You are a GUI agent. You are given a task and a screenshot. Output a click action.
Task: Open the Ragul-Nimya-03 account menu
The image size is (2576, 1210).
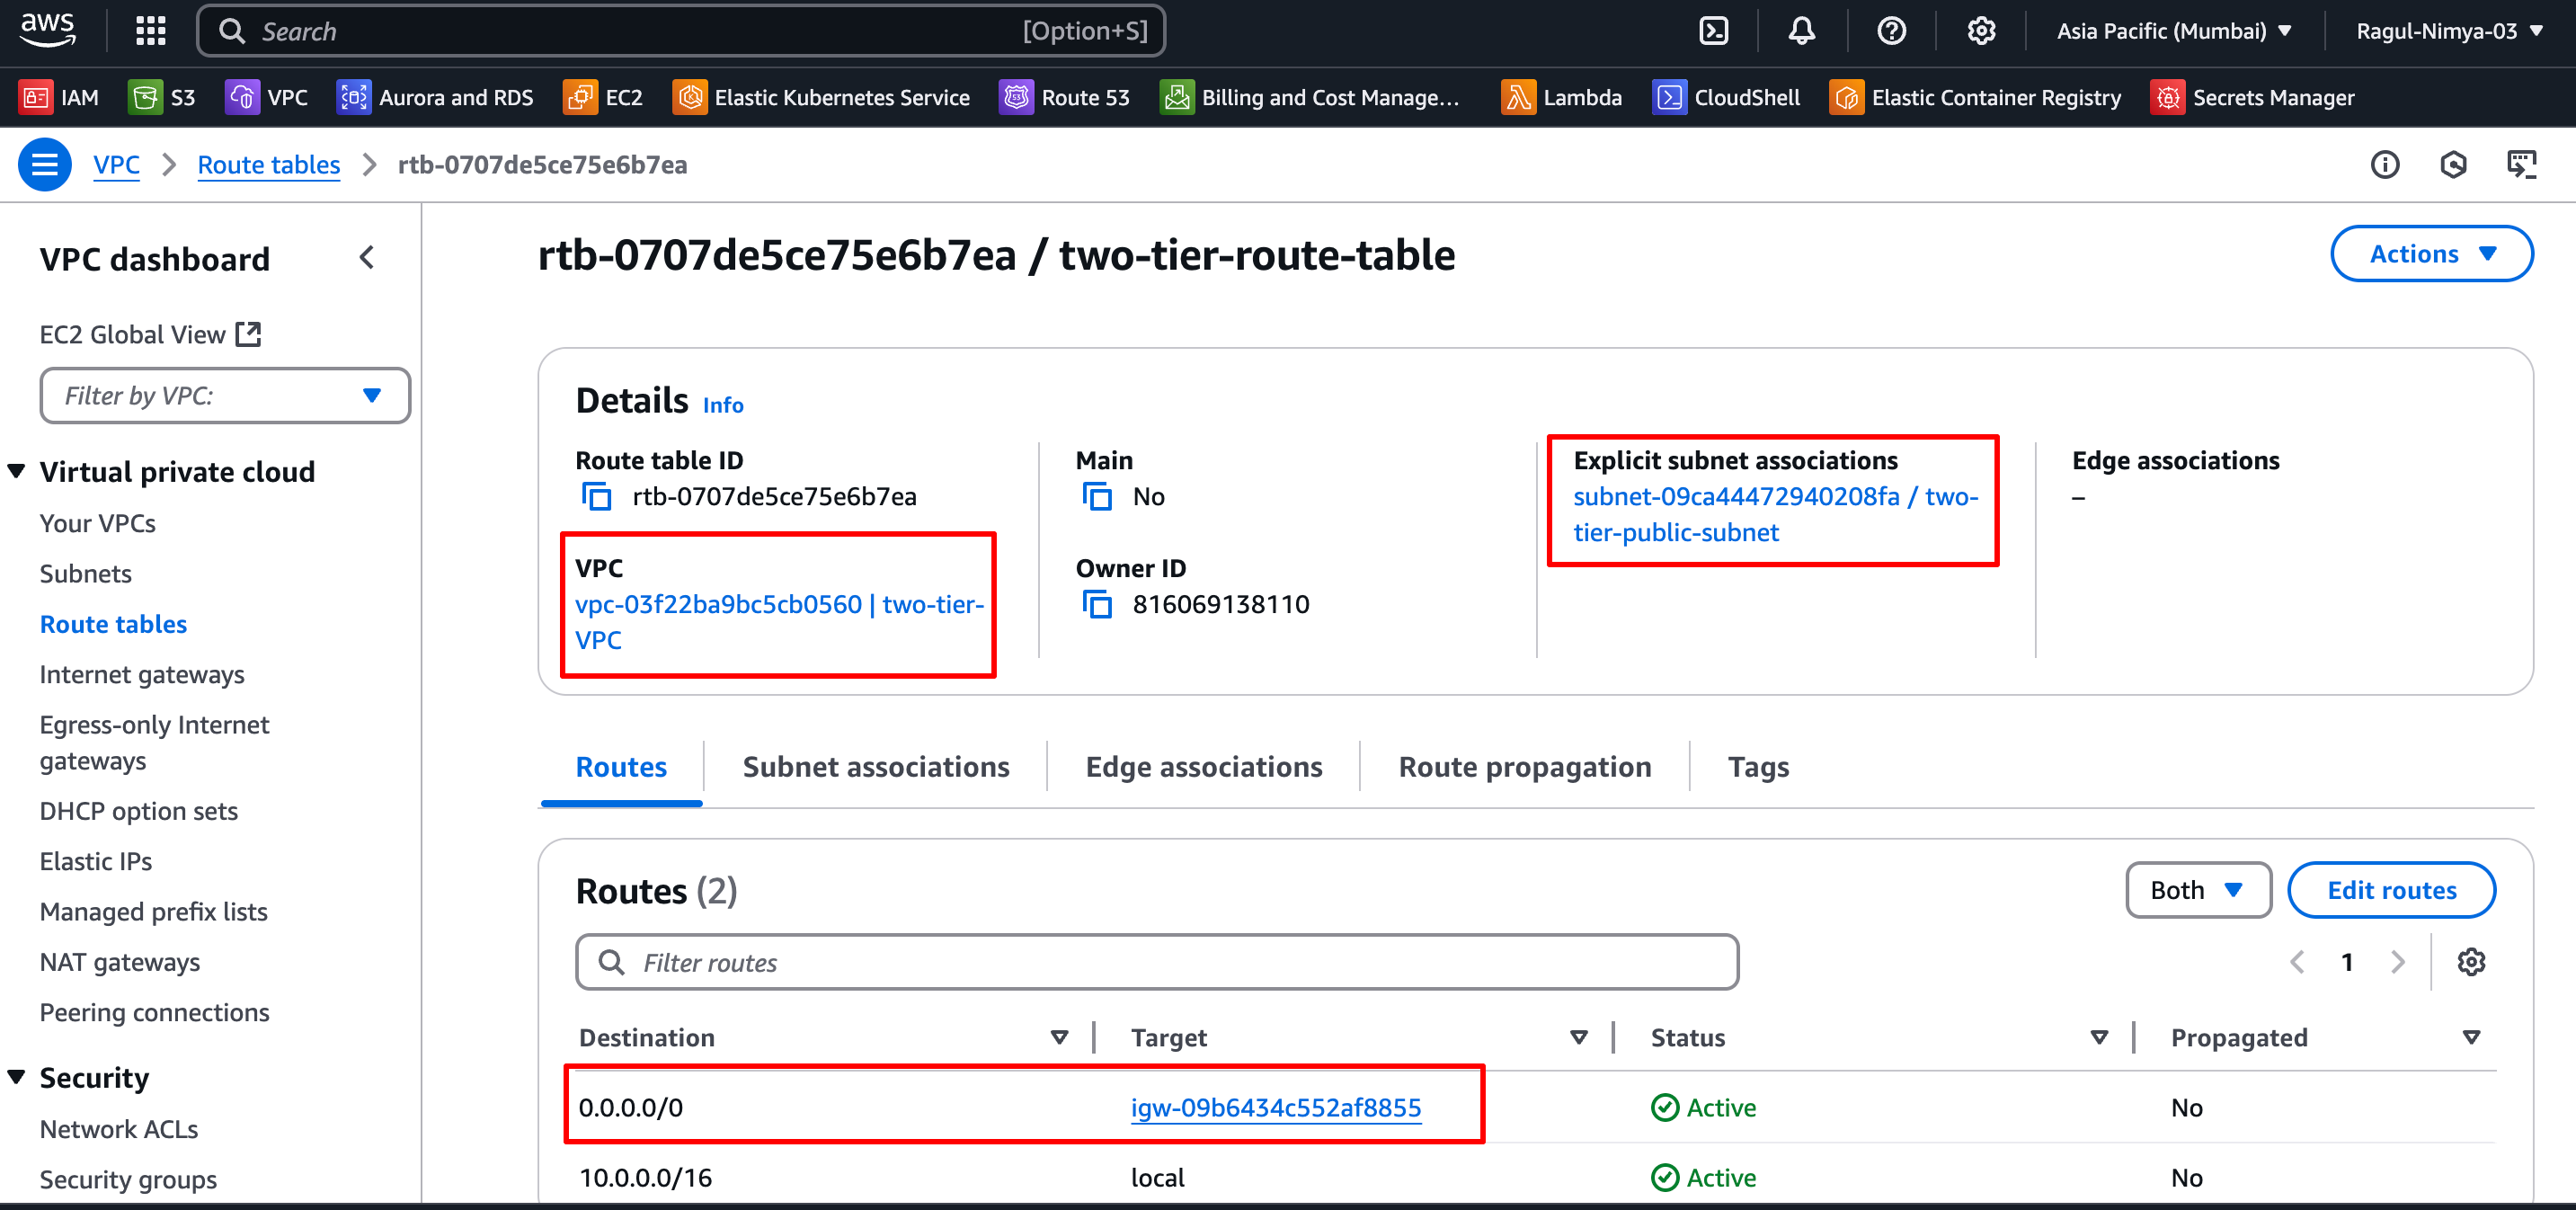pos(2448,31)
